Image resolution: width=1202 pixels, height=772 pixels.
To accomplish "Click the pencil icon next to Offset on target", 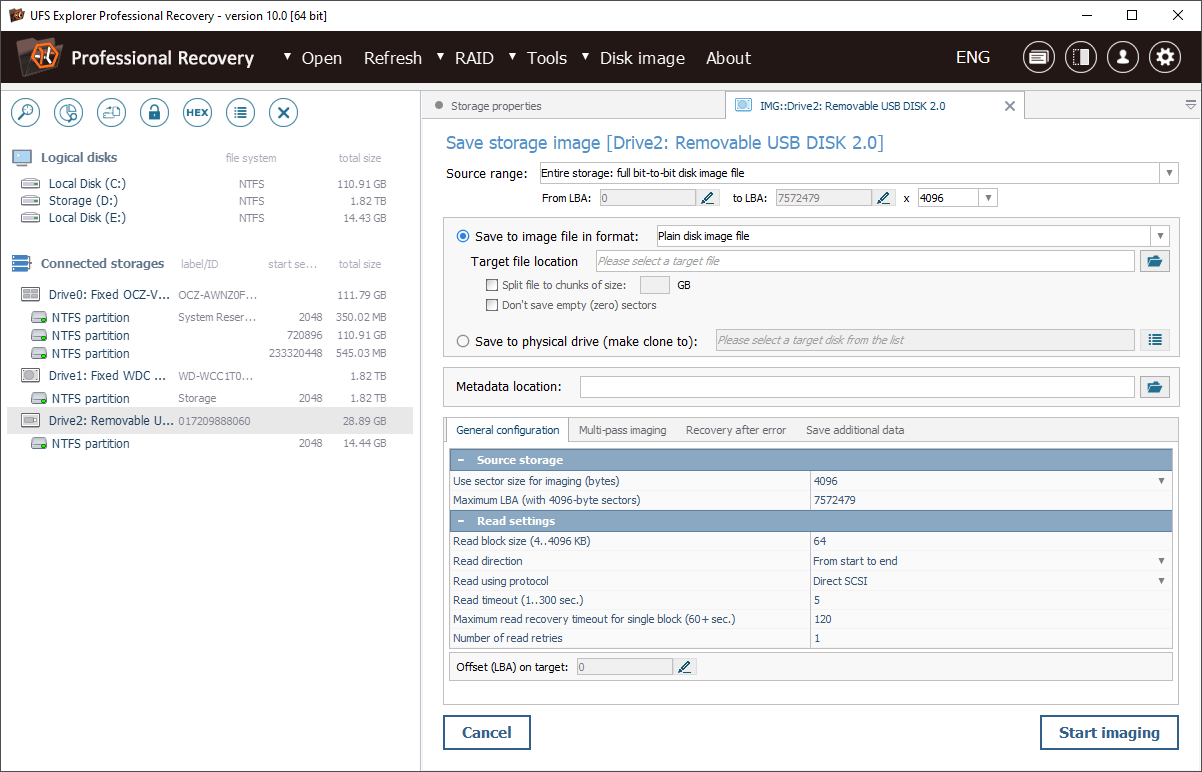I will 685,667.
